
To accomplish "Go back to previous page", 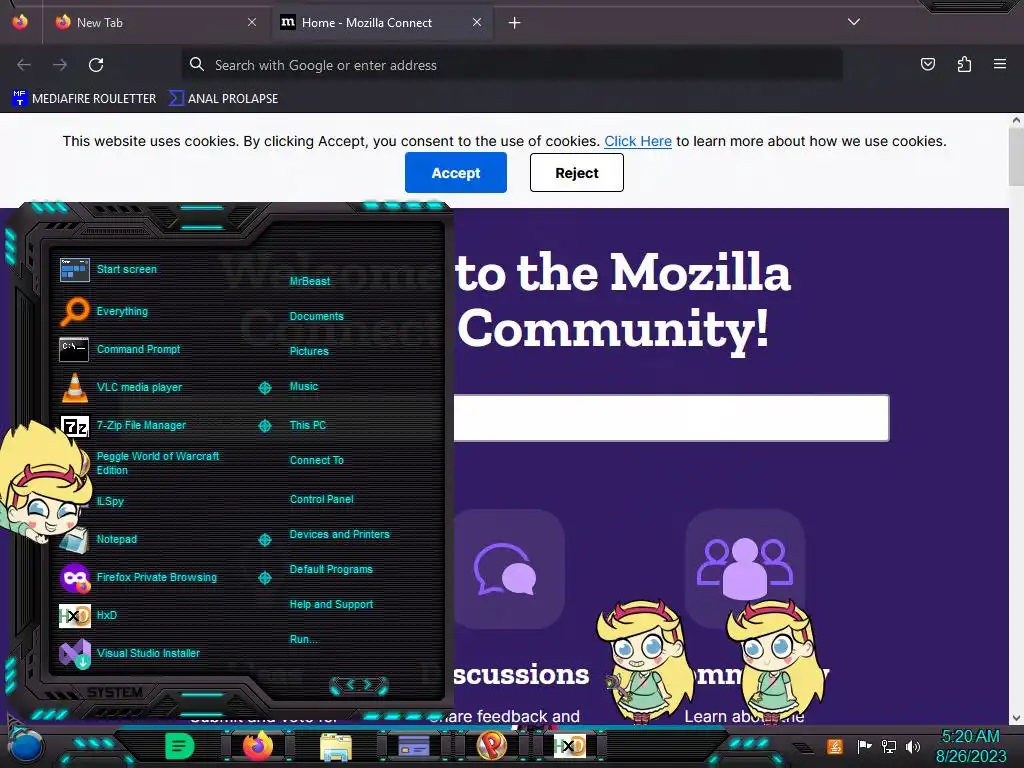I will coord(24,65).
